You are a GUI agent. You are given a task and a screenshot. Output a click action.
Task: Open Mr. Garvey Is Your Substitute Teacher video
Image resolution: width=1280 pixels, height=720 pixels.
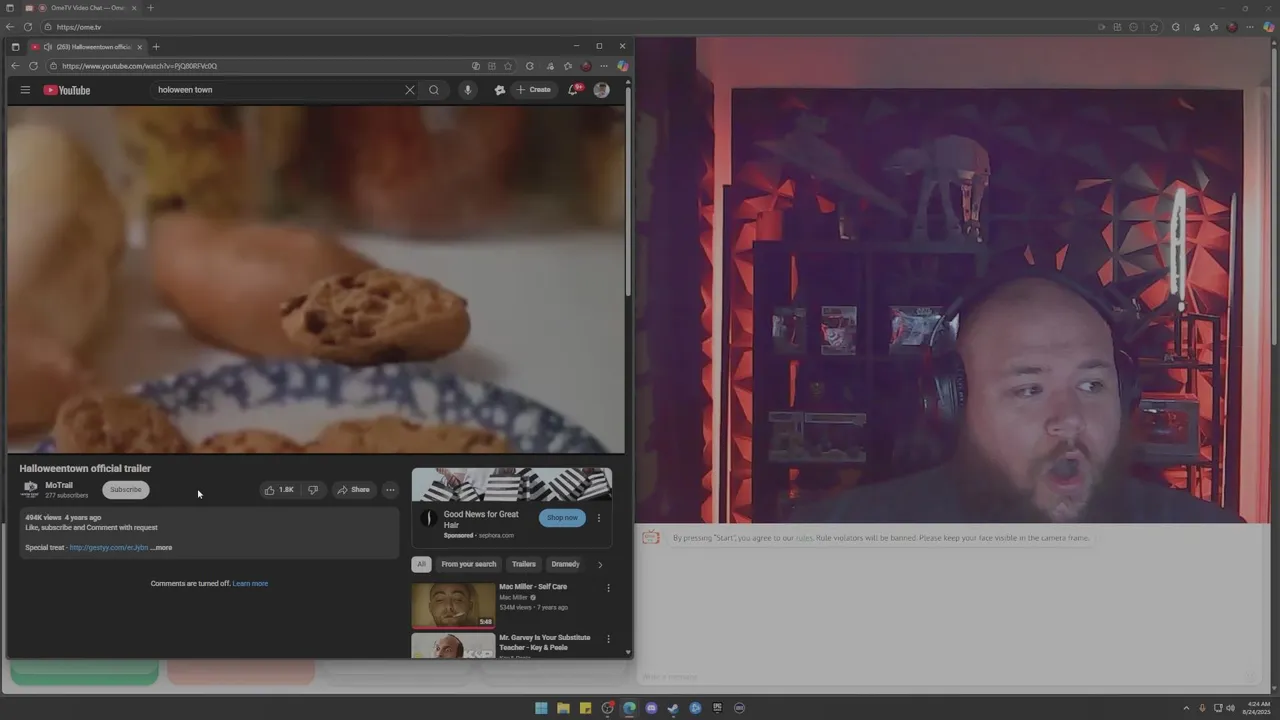(545, 643)
